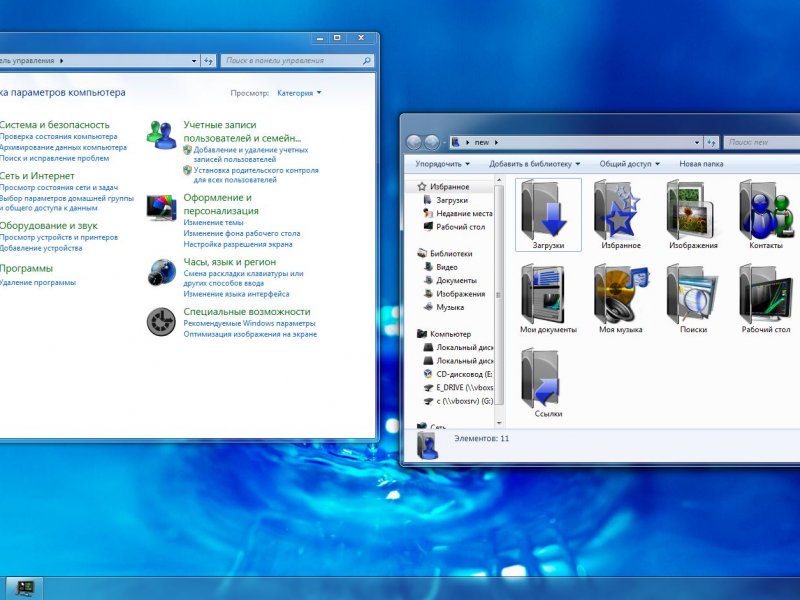800x600 pixels.
Task: Expand the Explorer address bar history dropdown
Action: [697, 142]
